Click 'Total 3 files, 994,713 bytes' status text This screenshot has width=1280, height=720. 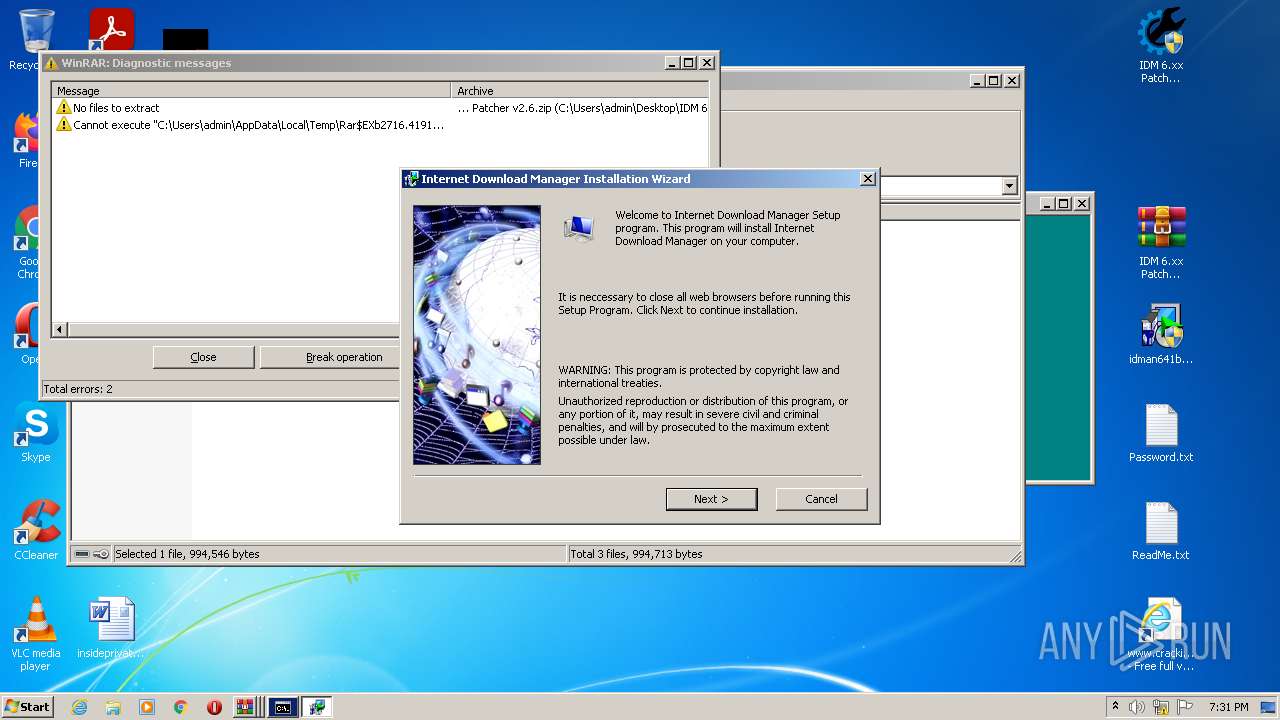point(637,554)
